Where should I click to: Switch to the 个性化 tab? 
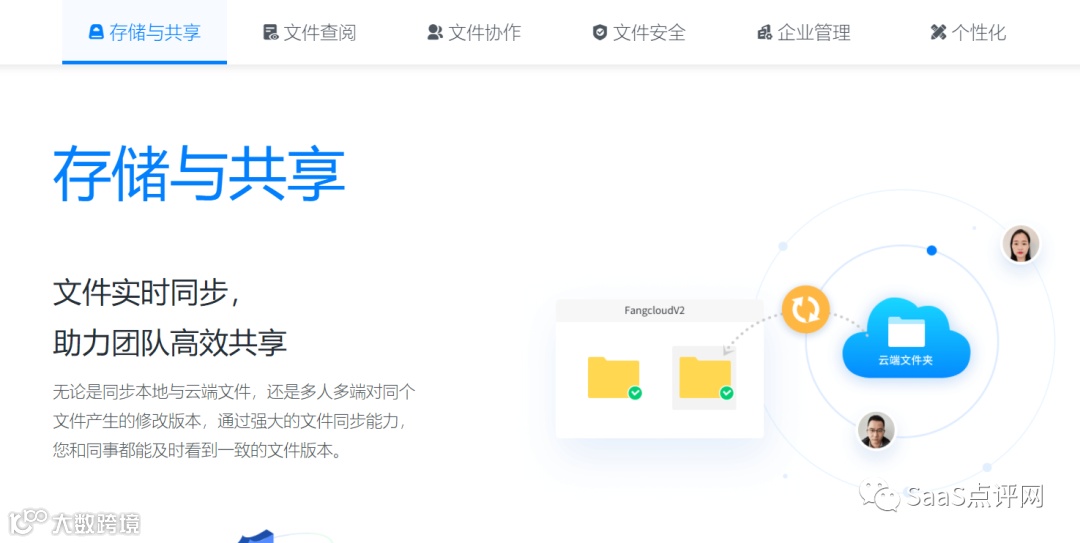tap(968, 32)
